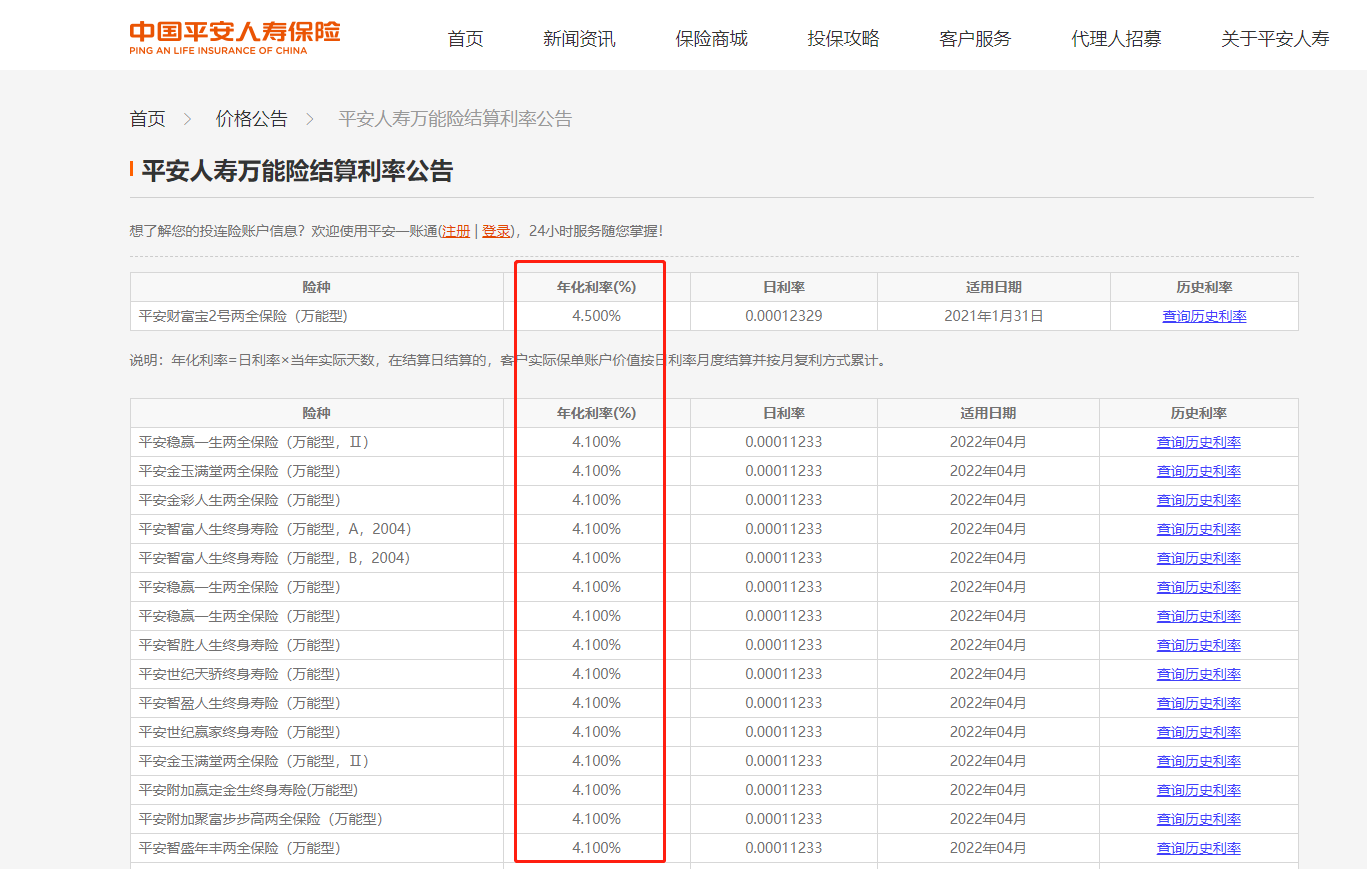1367x869 pixels.
Task: Go to 首页 in the breadcrumb
Action: (x=148, y=119)
